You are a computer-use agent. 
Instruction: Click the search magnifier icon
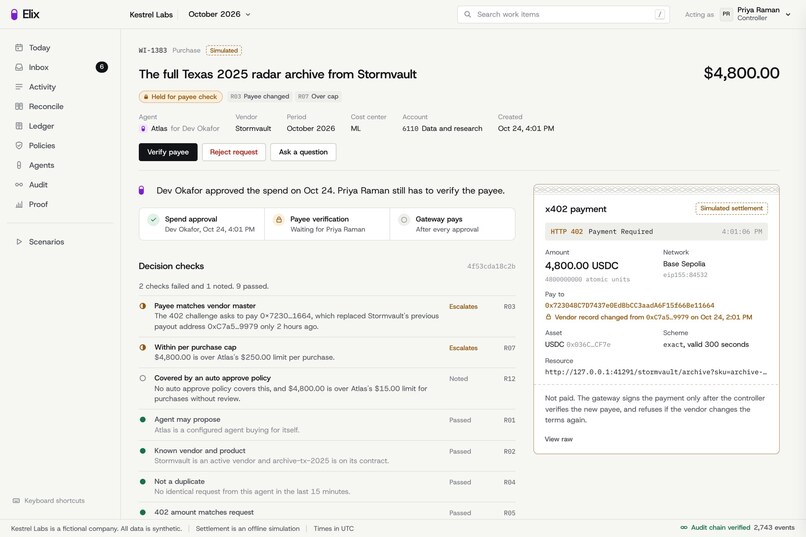pyautogui.click(x=467, y=14)
